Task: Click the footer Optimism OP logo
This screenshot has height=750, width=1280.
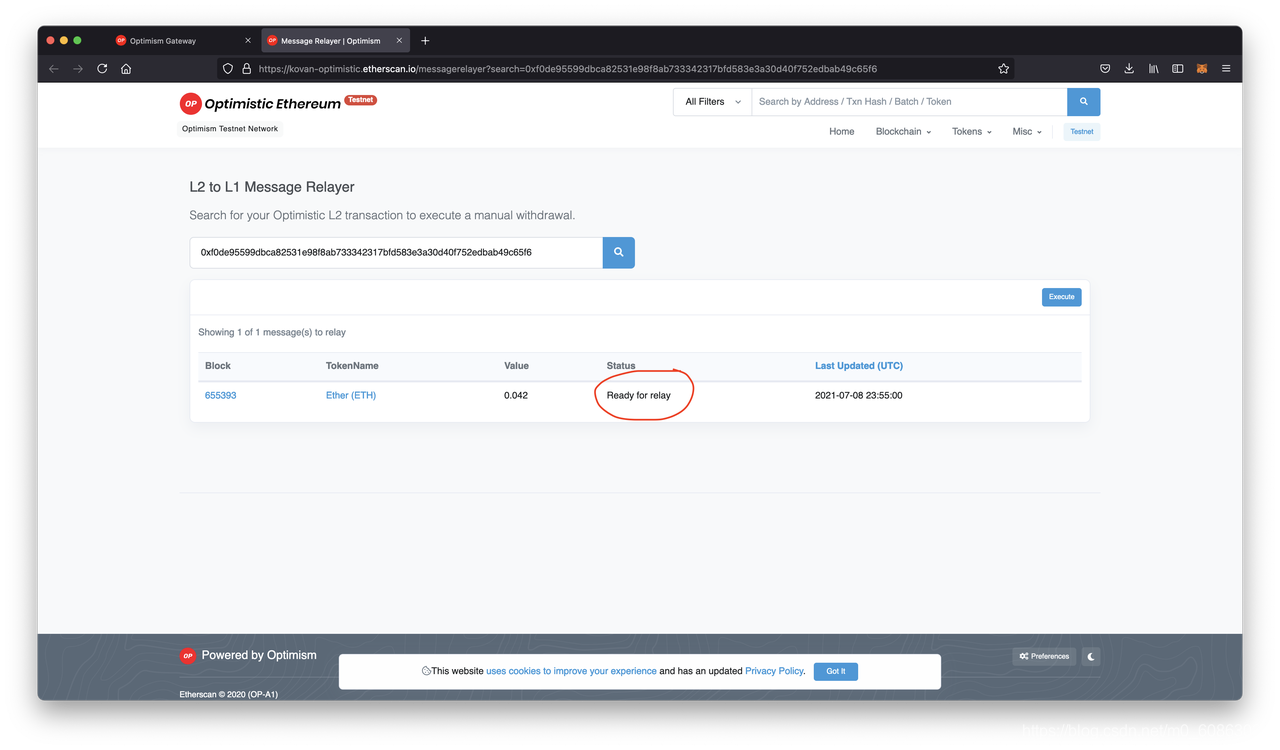Action: (187, 656)
